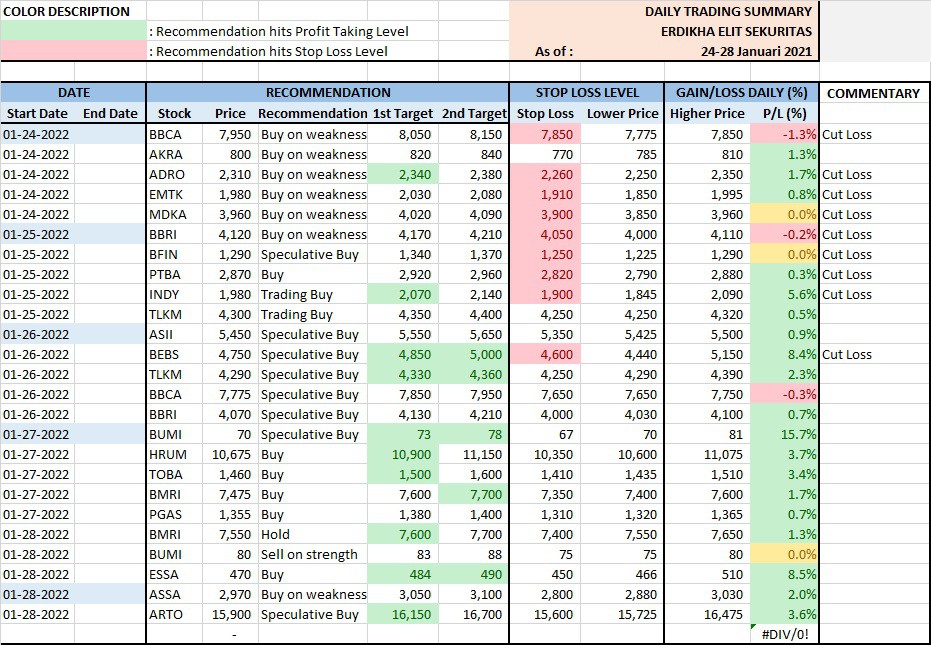Image resolution: width=931 pixels, height=645 pixels.
Task: Select the Start Date column header
Action: pos(37,113)
